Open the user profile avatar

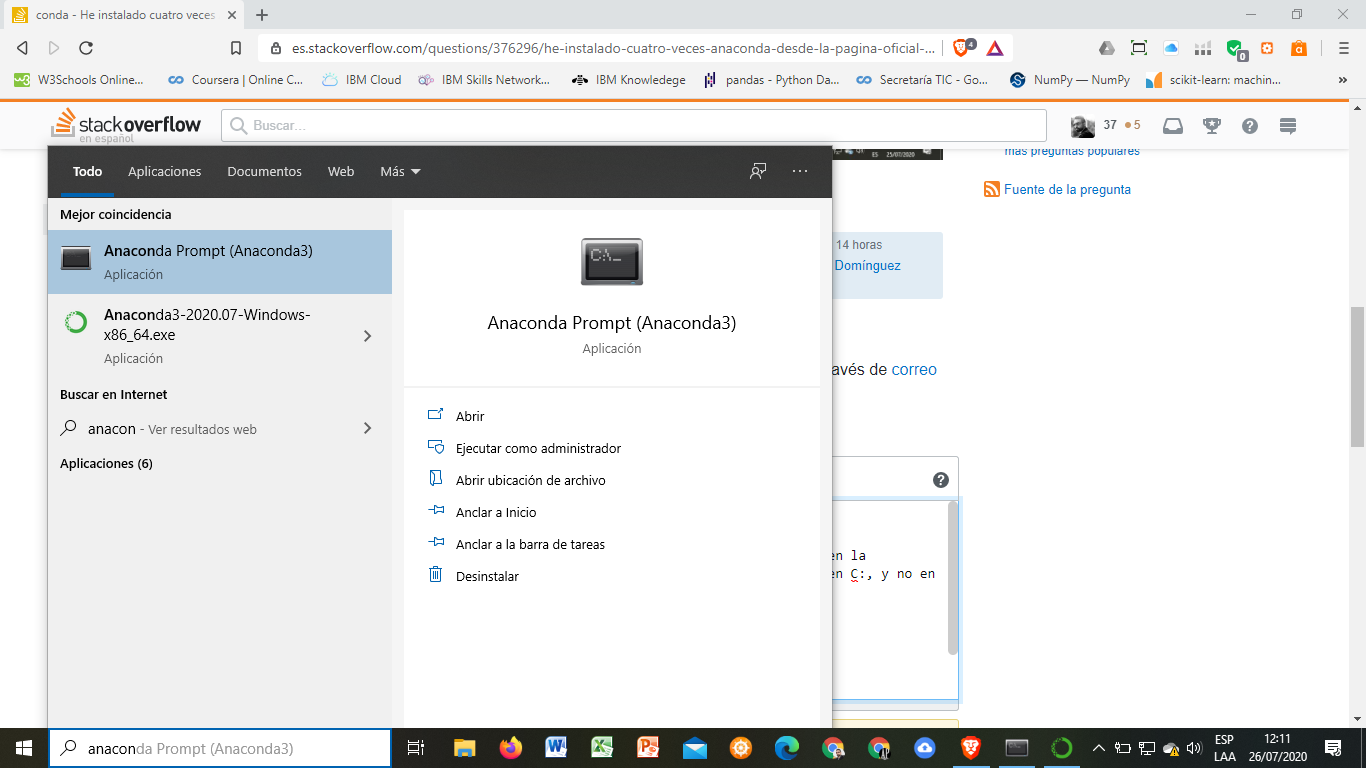pyautogui.click(x=1083, y=126)
